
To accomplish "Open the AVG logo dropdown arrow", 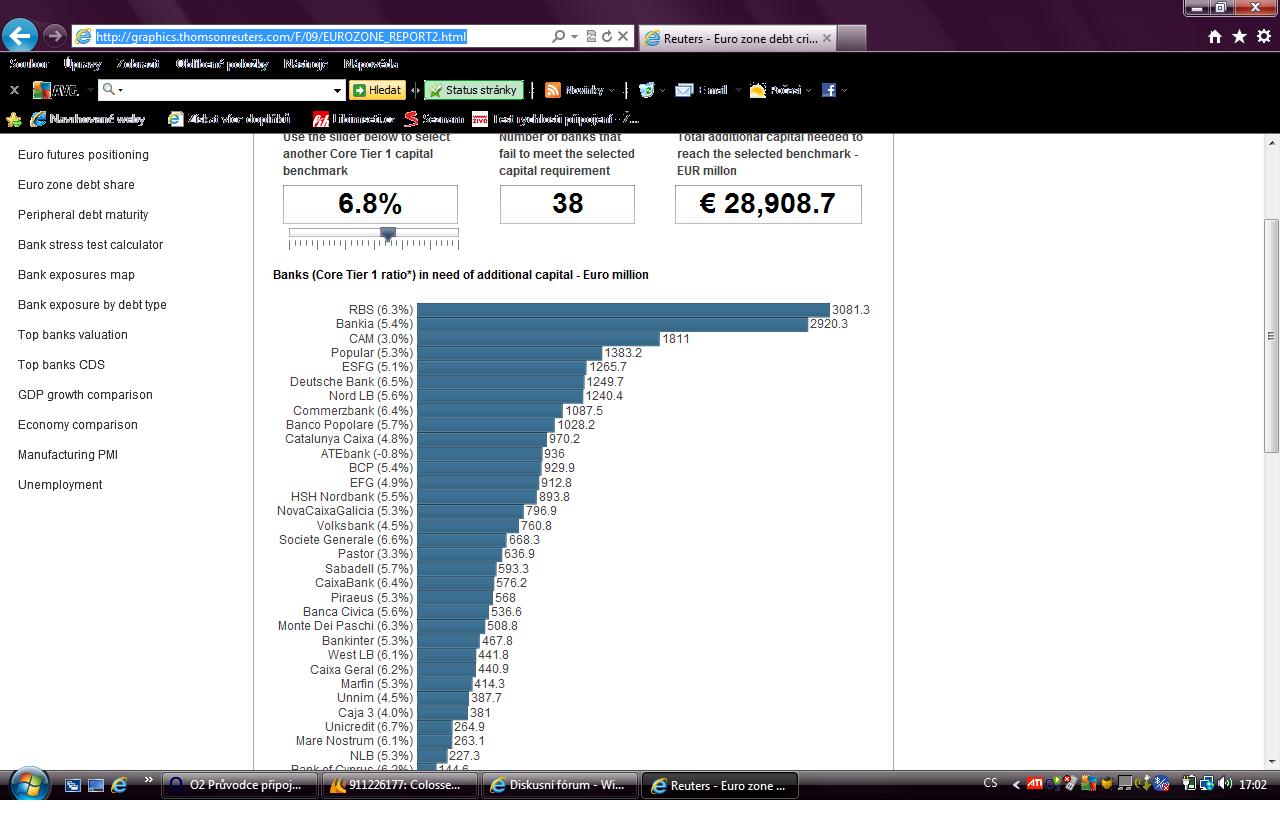I will pos(89,90).
